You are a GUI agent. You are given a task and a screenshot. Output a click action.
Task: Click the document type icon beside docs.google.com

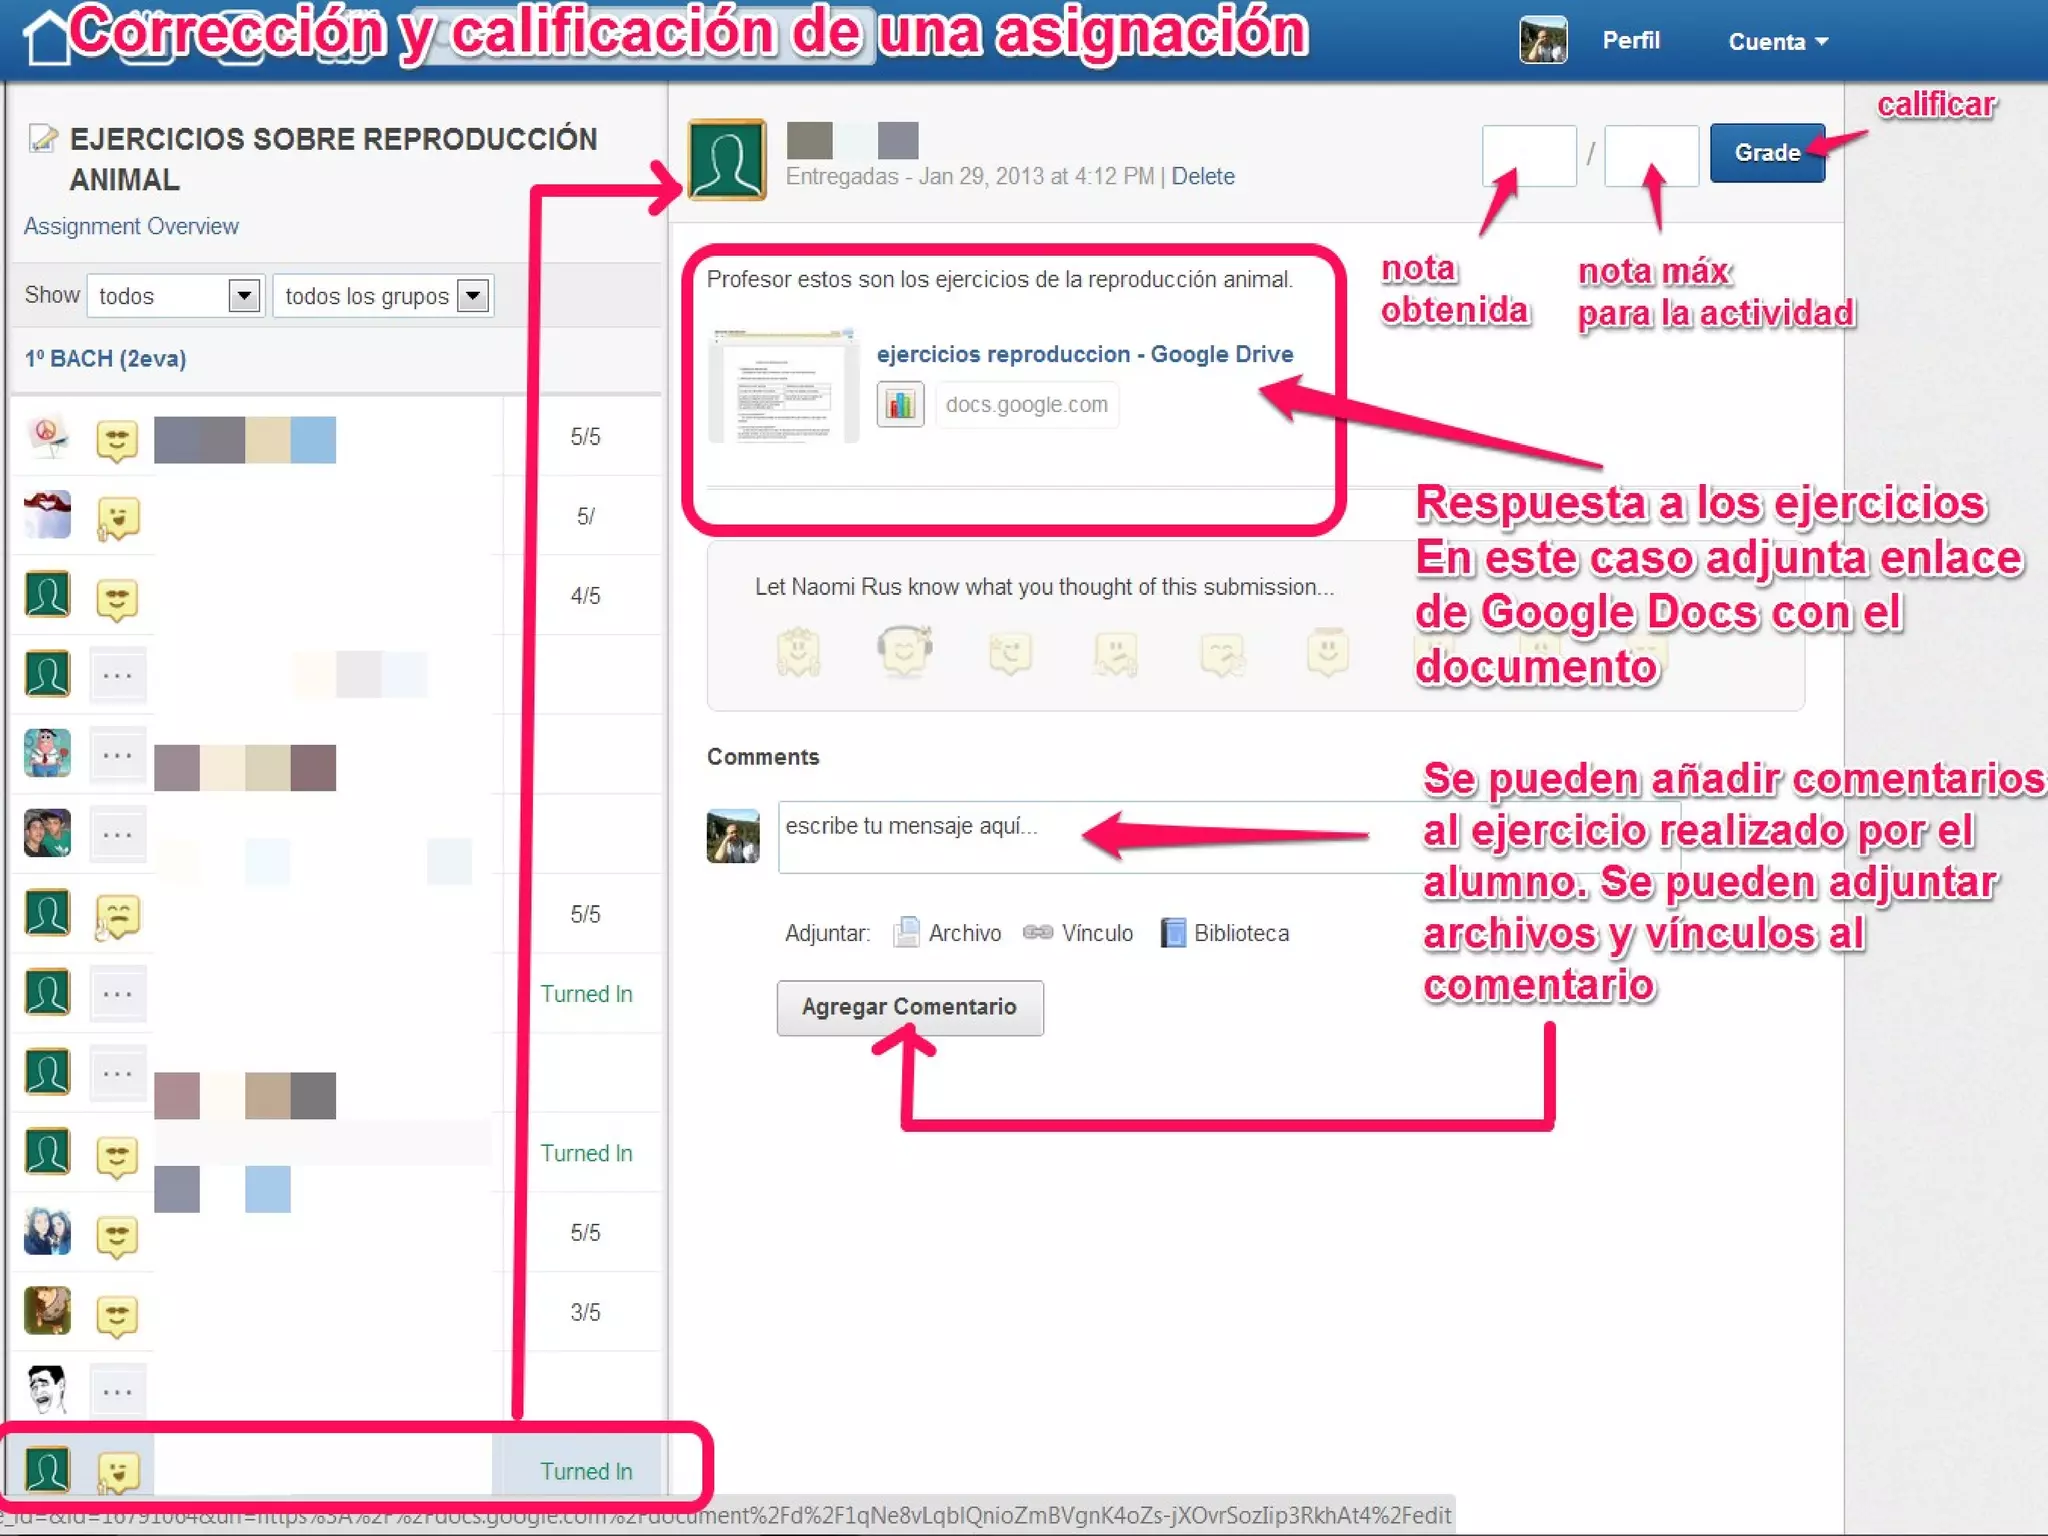click(x=900, y=405)
